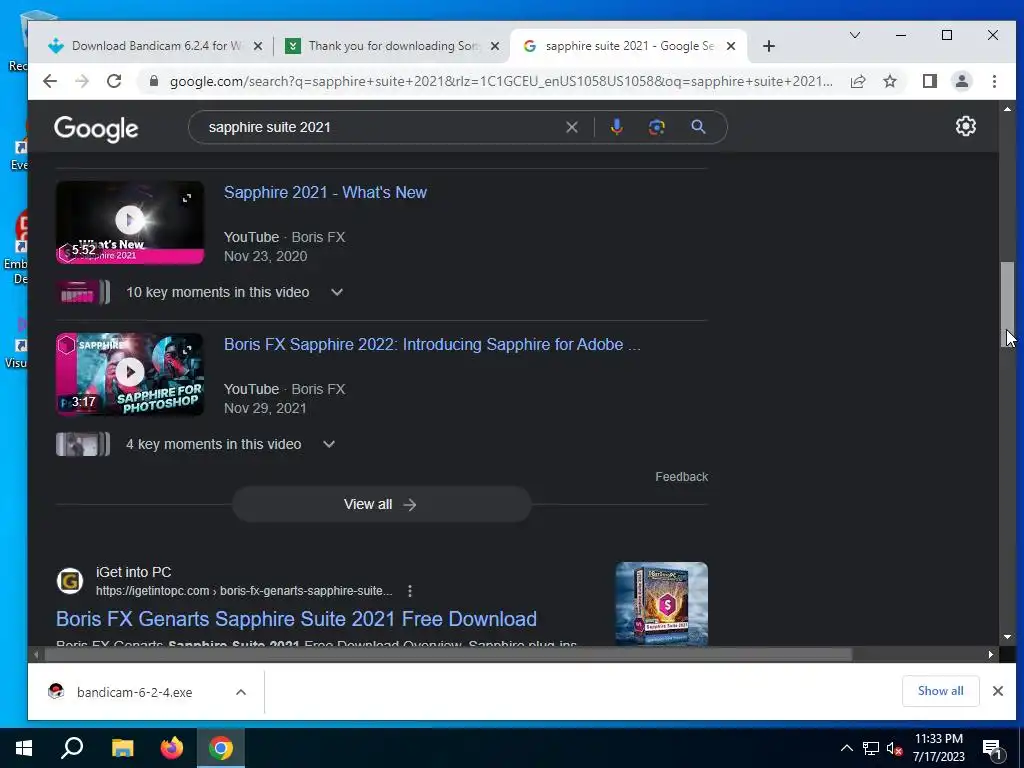Image resolution: width=1024 pixels, height=768 pixels.
Task: Open notification center icon
Action: pyautogui.click(x=992, y=749)
